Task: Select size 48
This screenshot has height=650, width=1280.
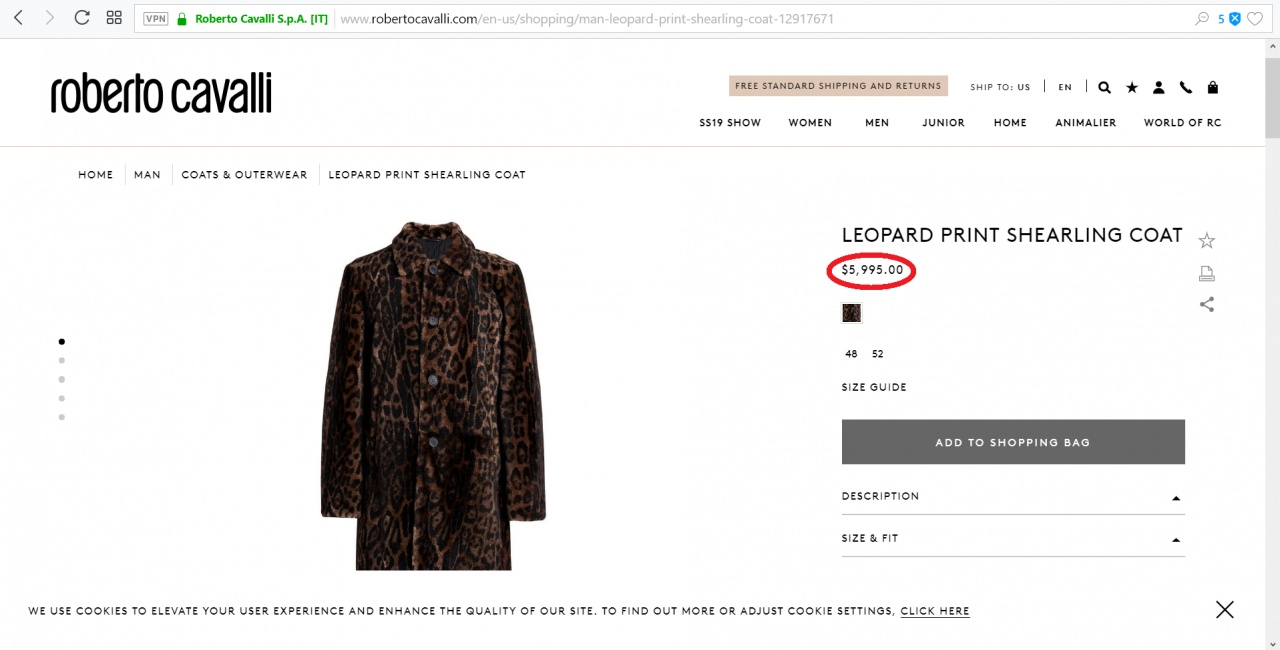Action: click(851, 354)
